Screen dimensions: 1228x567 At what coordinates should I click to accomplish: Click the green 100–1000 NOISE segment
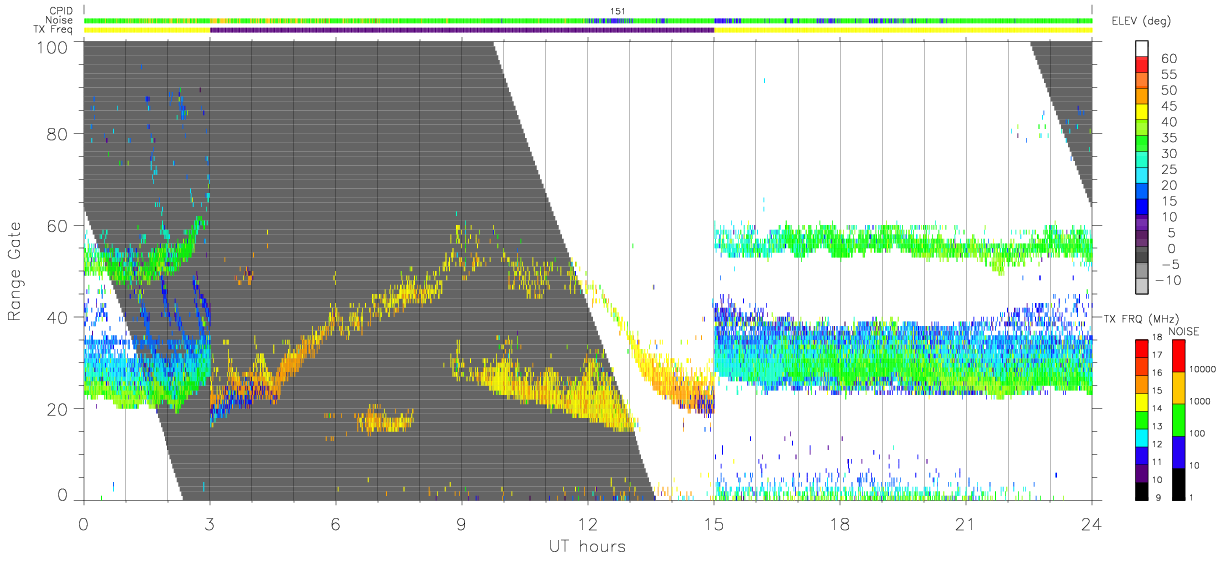tap(1181, 420)
